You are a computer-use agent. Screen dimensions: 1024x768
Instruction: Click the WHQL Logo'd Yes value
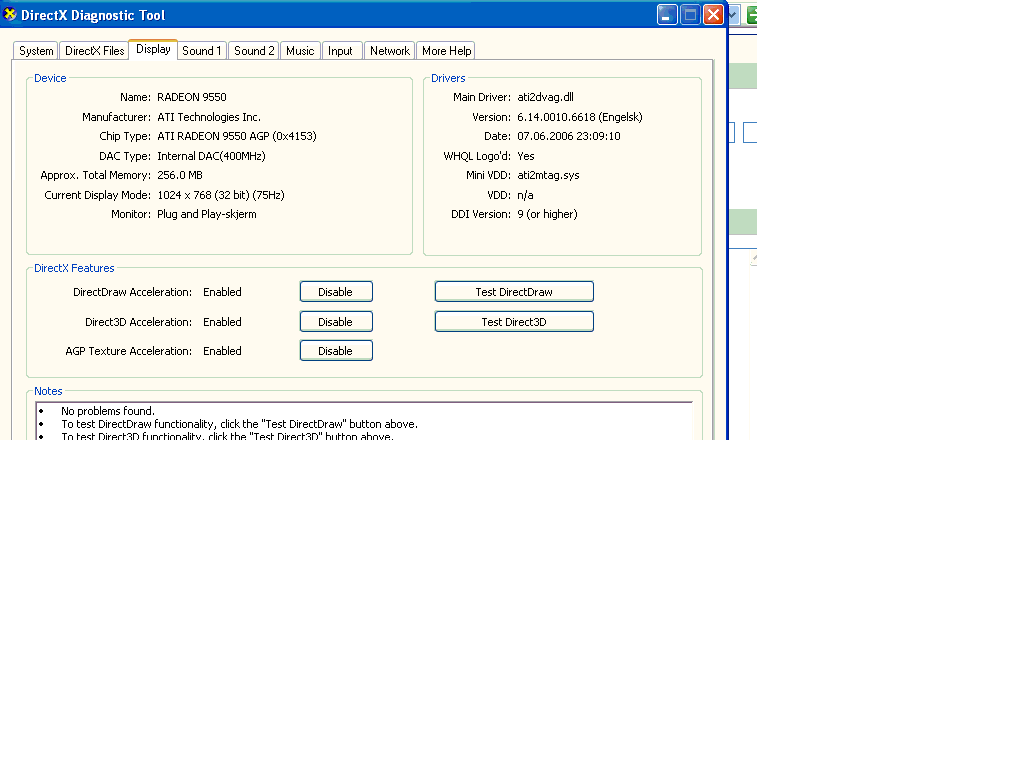(x=526, y=156)
